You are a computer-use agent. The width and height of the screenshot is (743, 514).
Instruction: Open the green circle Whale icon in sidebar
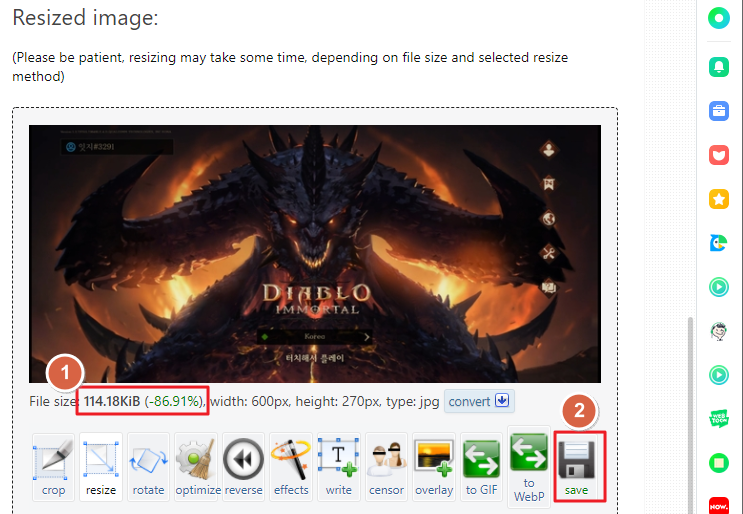[x=719, y=18]
